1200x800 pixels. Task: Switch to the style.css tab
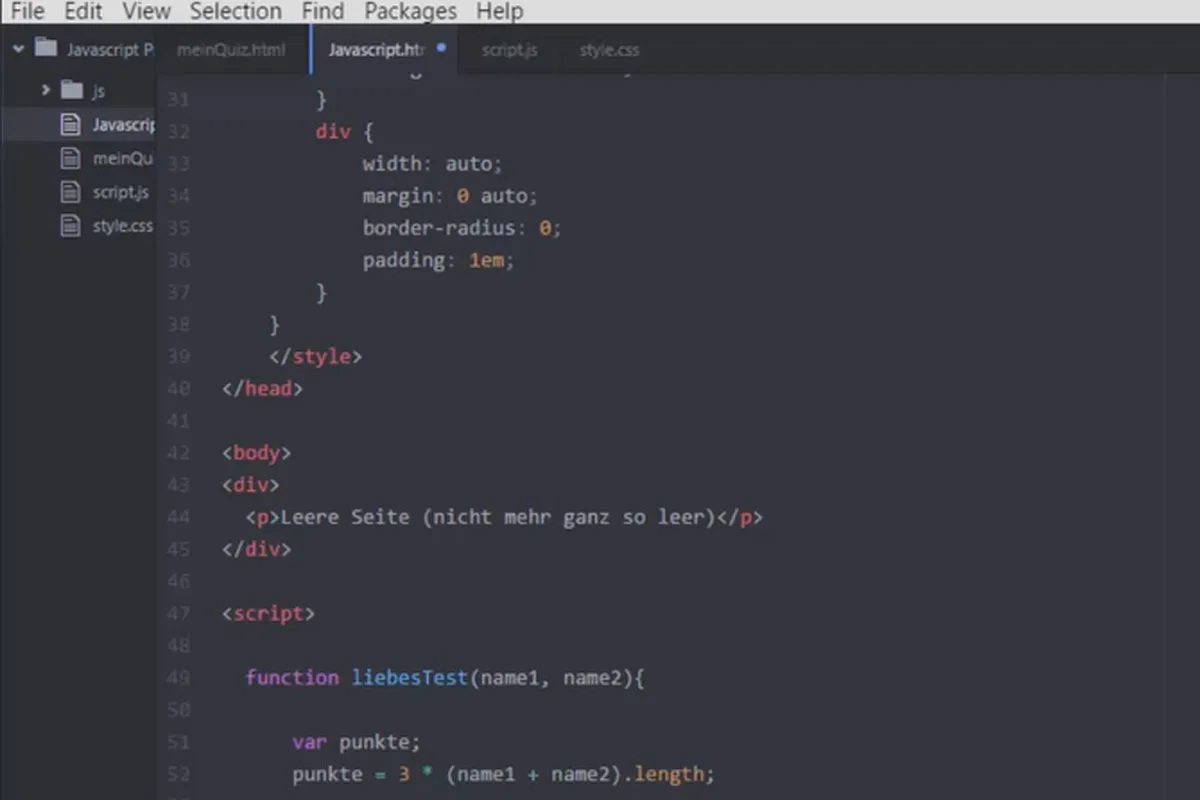[x=609, y=50]
